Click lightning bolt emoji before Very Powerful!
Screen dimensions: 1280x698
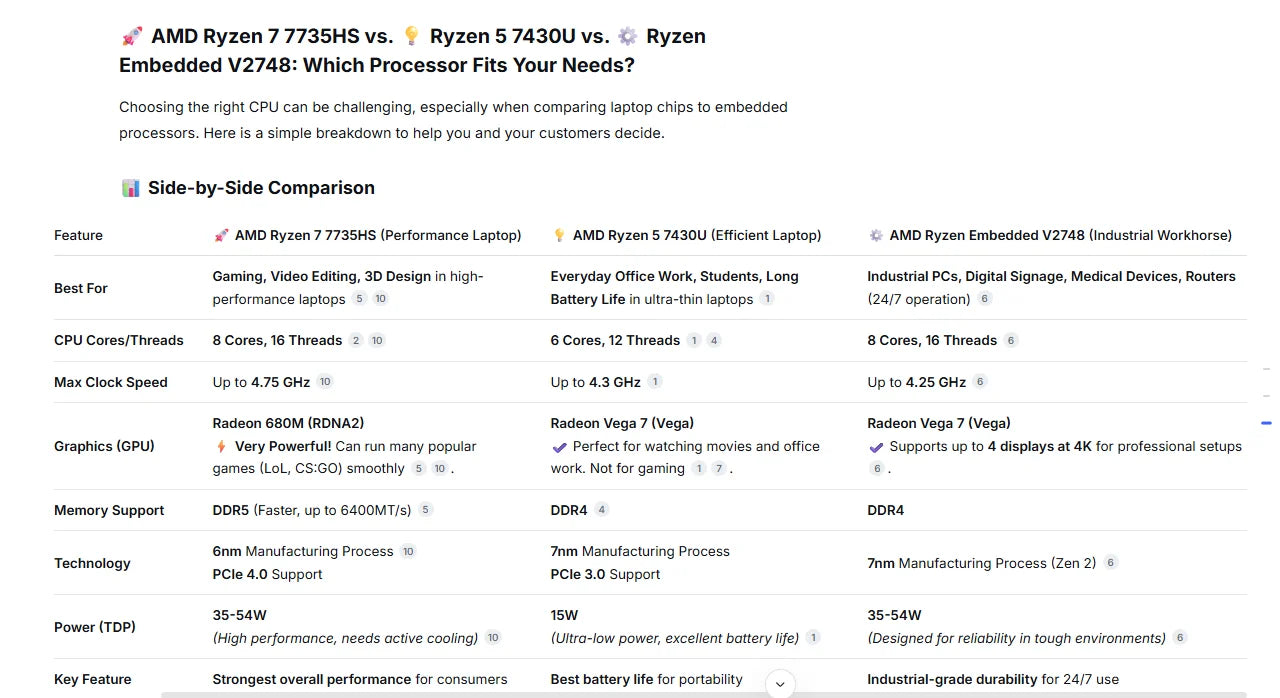pyautogui.click(x=221, y=446)
